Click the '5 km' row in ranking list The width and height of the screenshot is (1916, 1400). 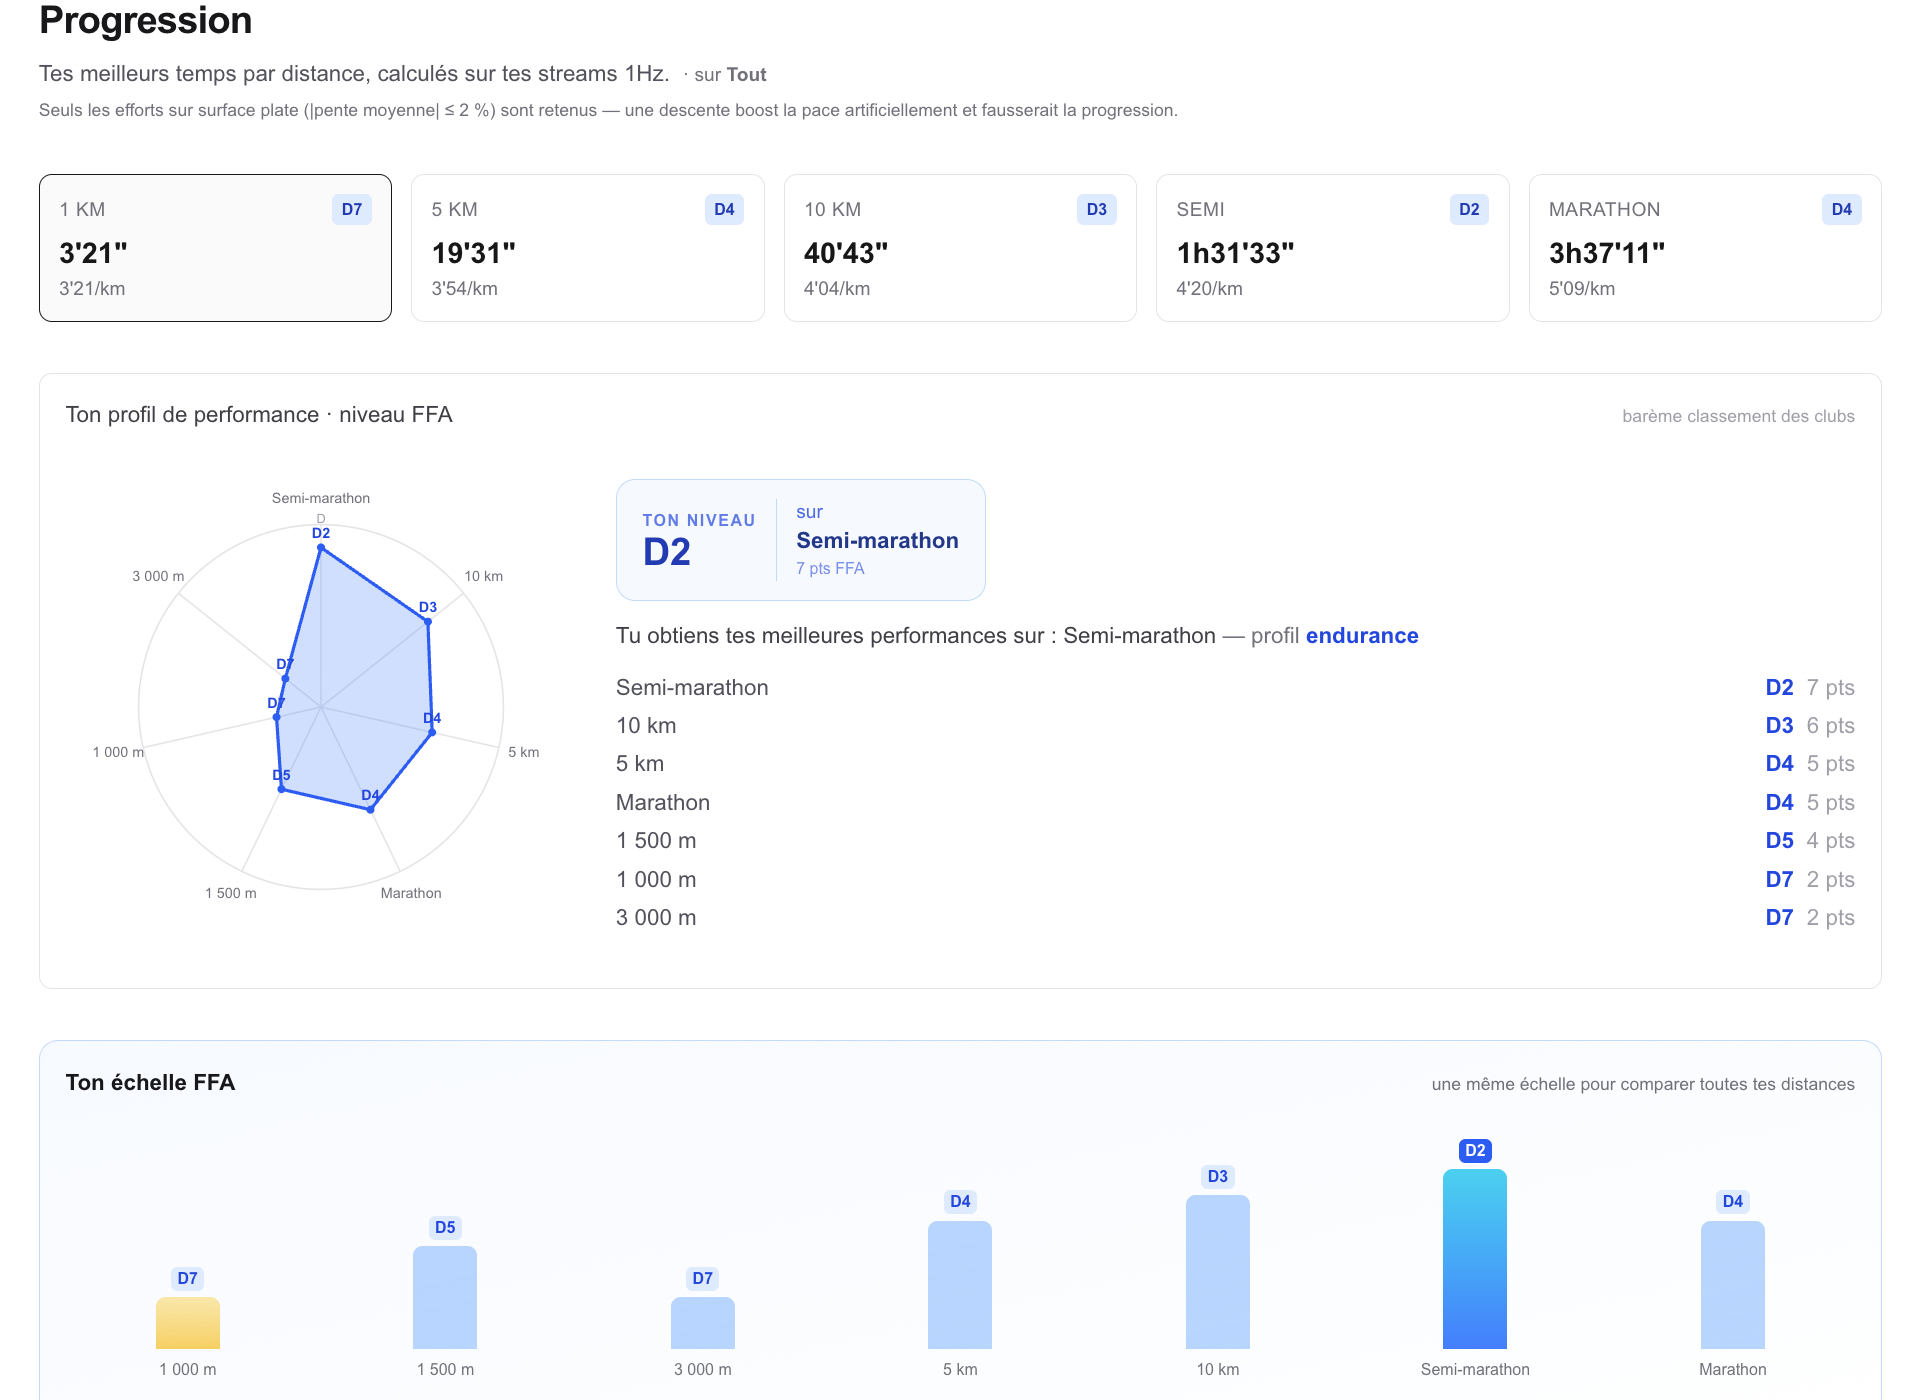coord(1235,764)
